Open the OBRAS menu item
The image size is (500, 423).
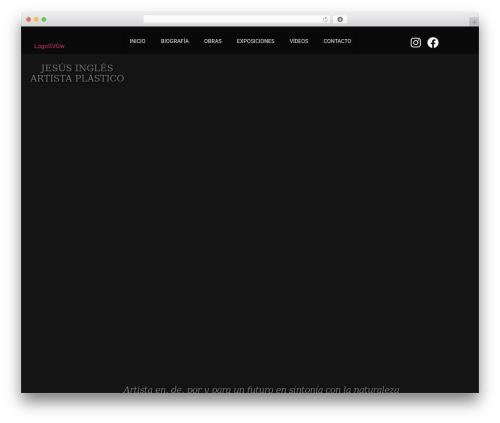(x=213, y=41)
